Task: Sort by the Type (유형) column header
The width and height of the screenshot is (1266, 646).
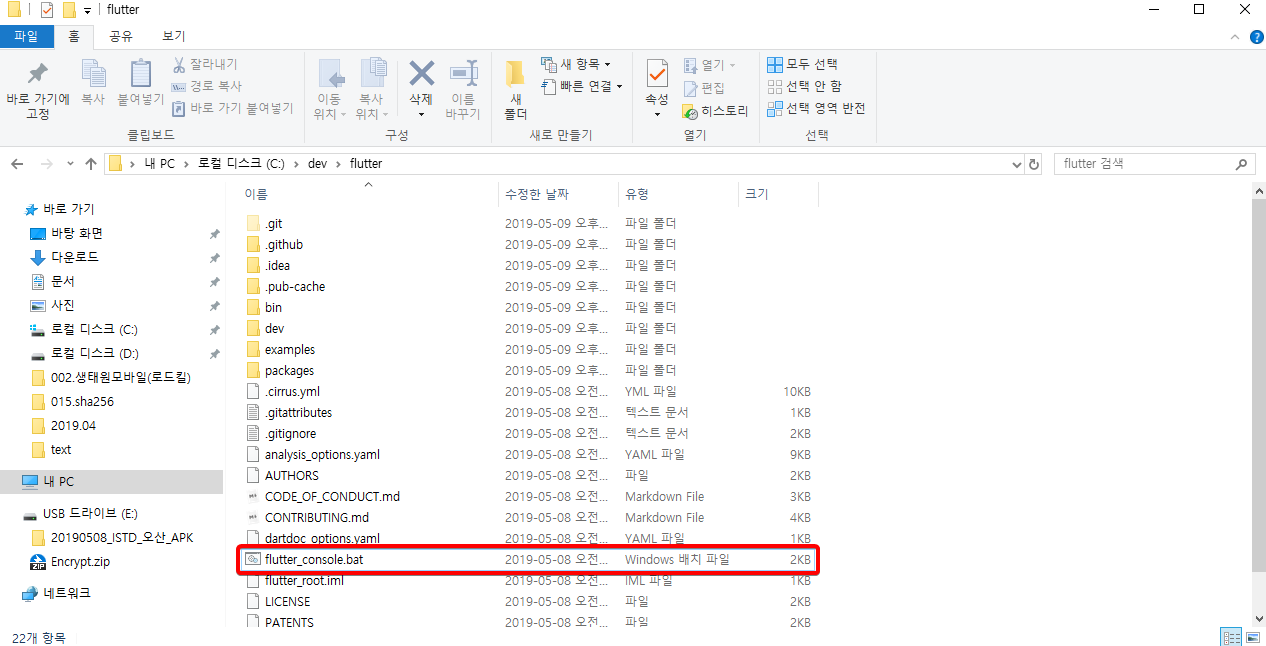Action: point(637,194)
